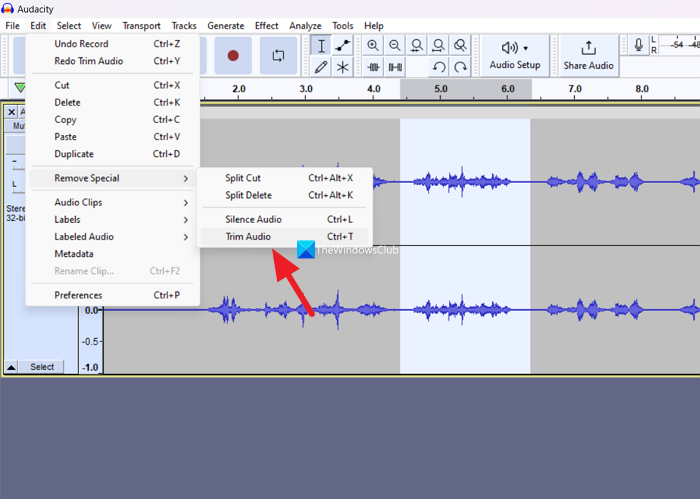The height and width of the screenshot is (499, 700).
Task: Open the Tools menu
Action: (342, 26)
